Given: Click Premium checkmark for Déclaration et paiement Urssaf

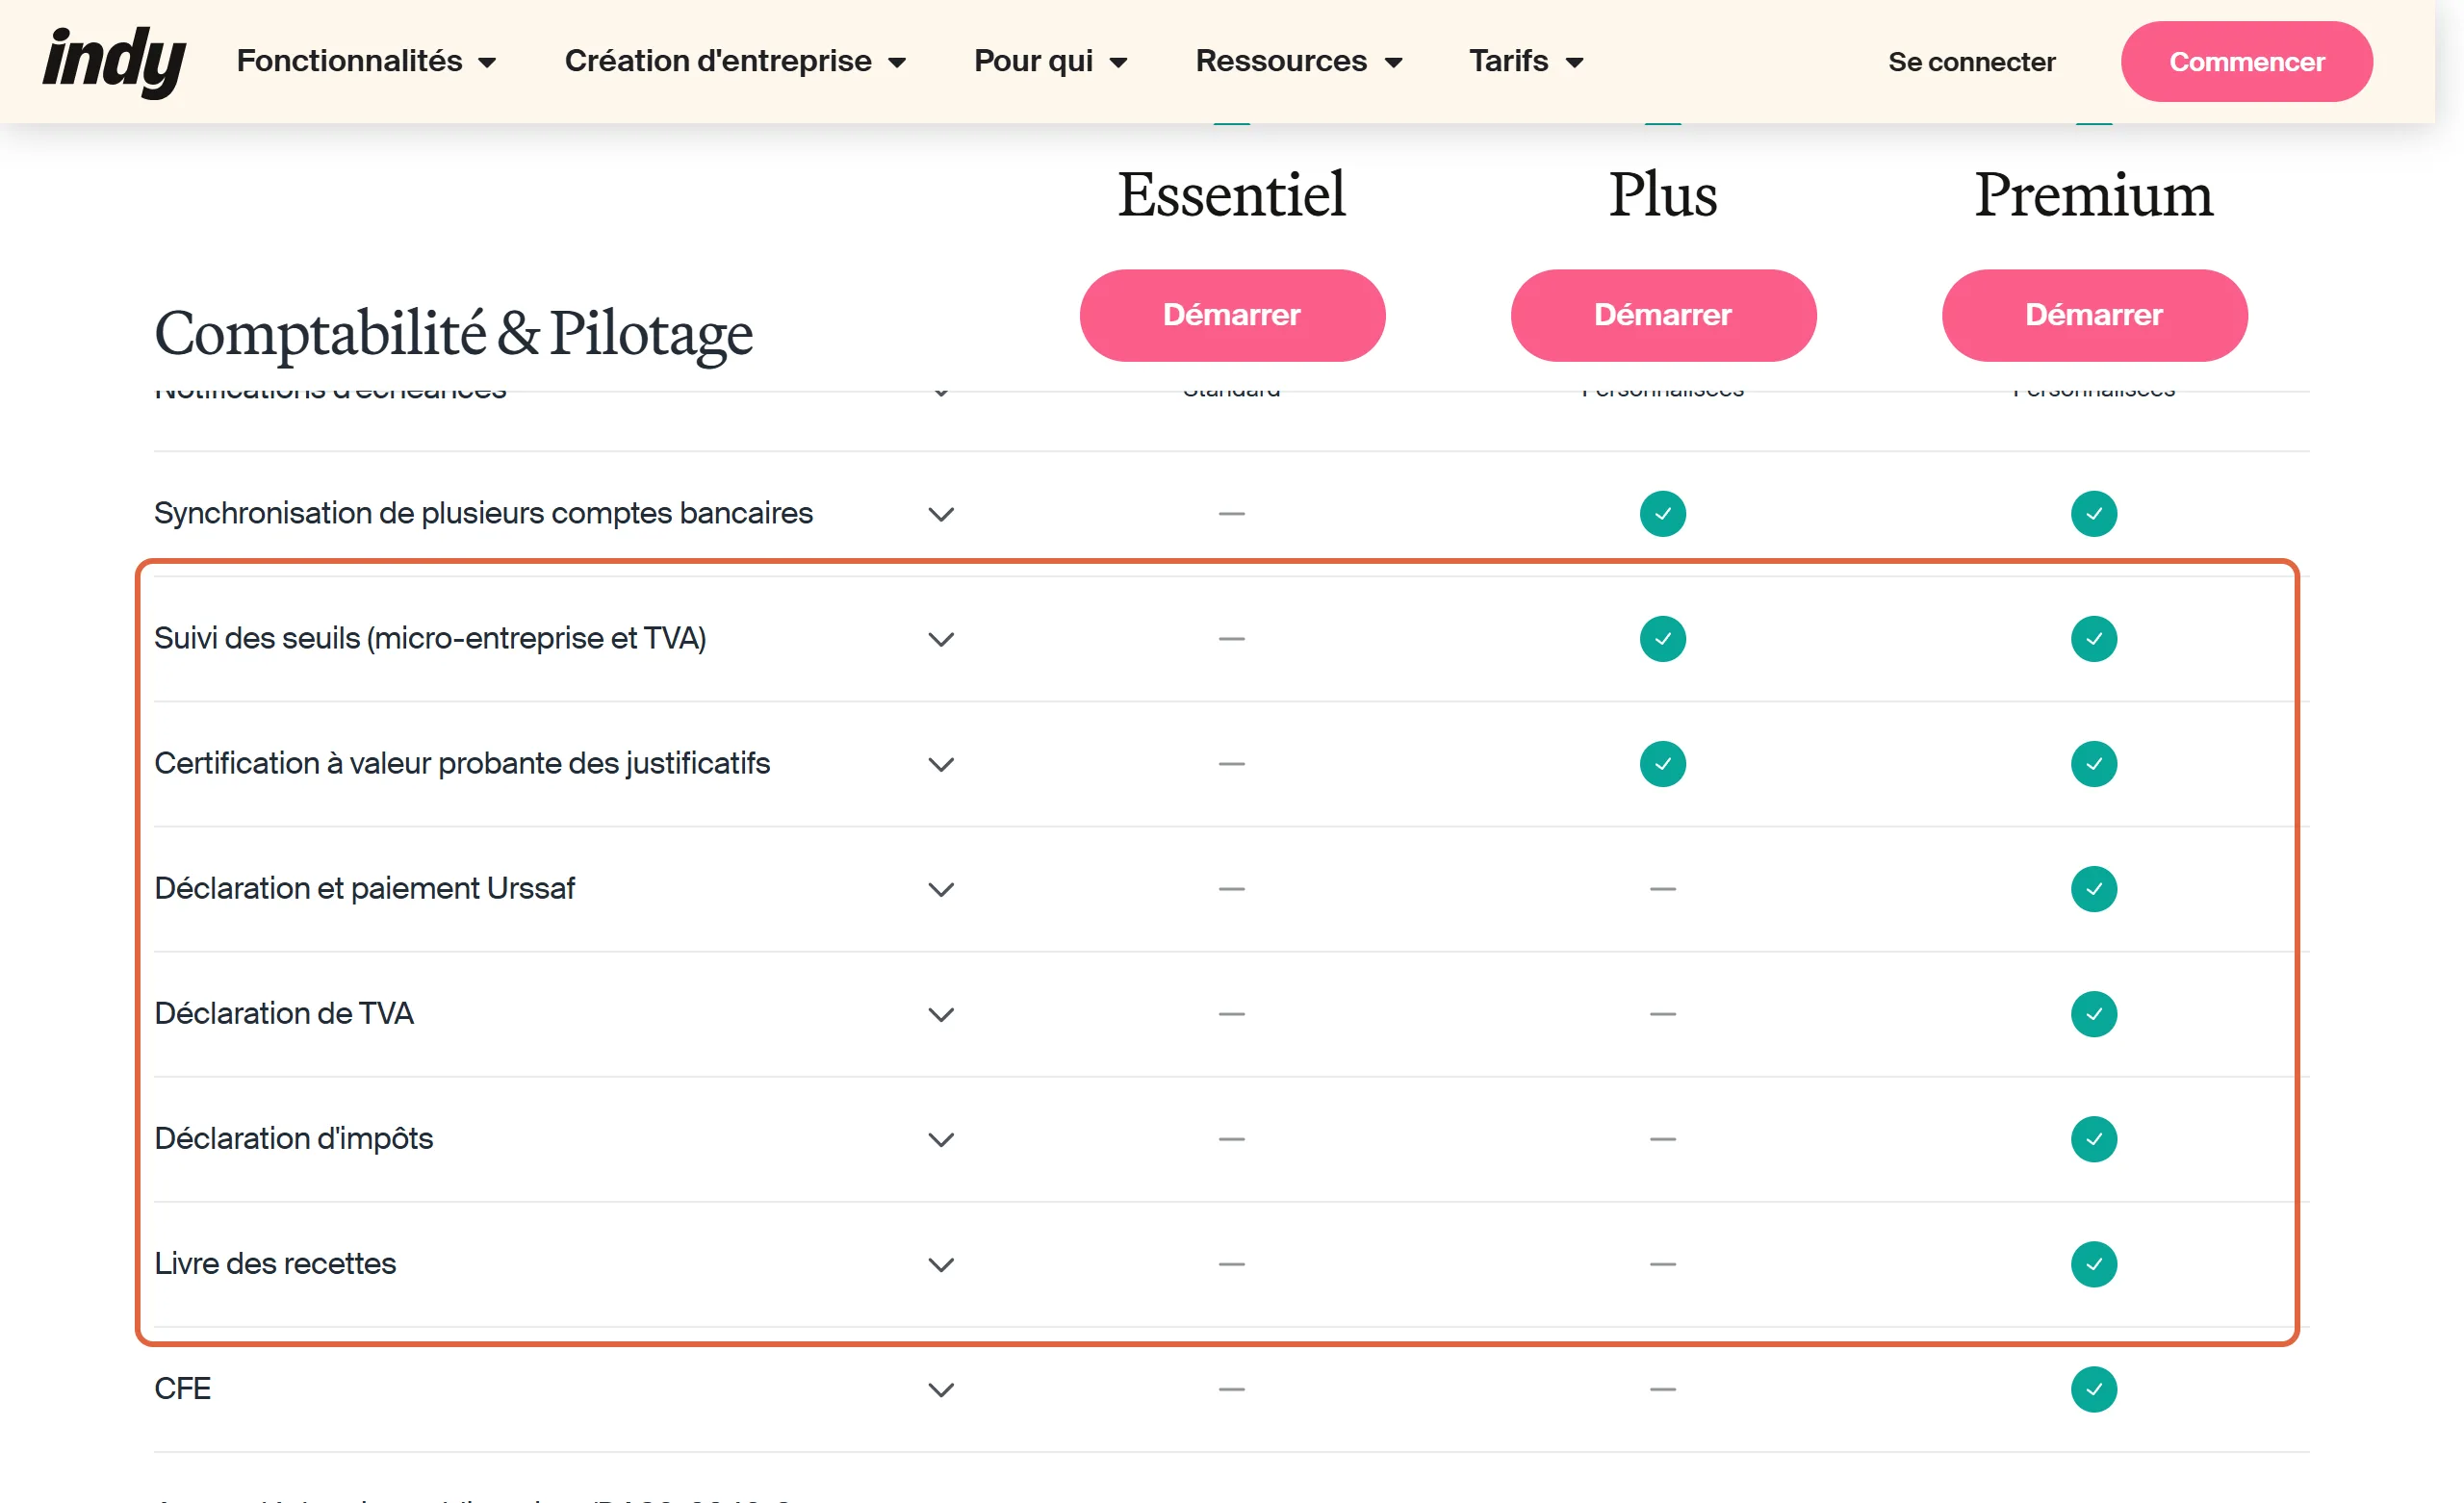Looking at the screenshot, I should click(x=2094, y=889).
